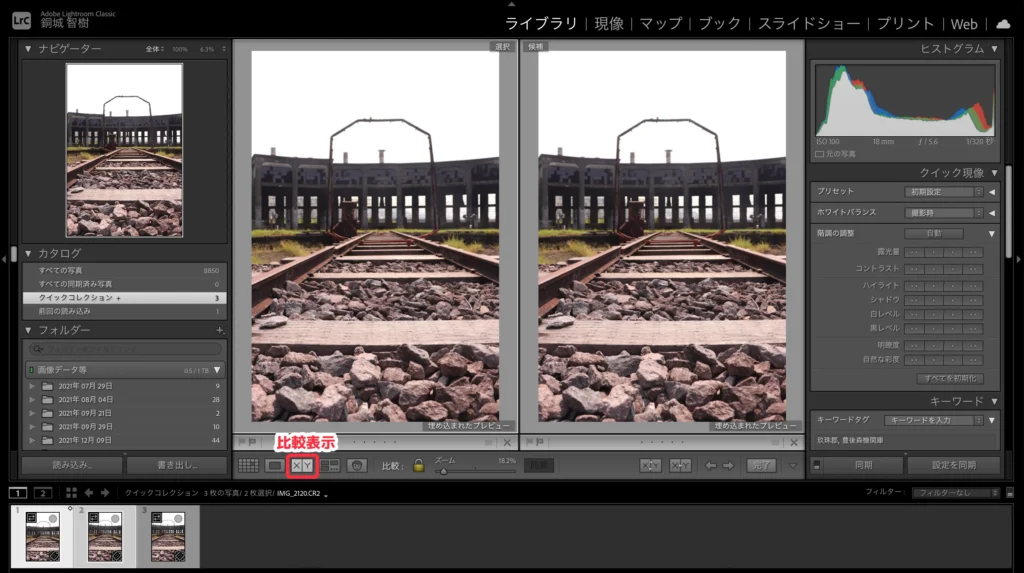Select the third filmstrip thumbnail
The width and height of the screenshot is (1024, 573).
point(167,537)
